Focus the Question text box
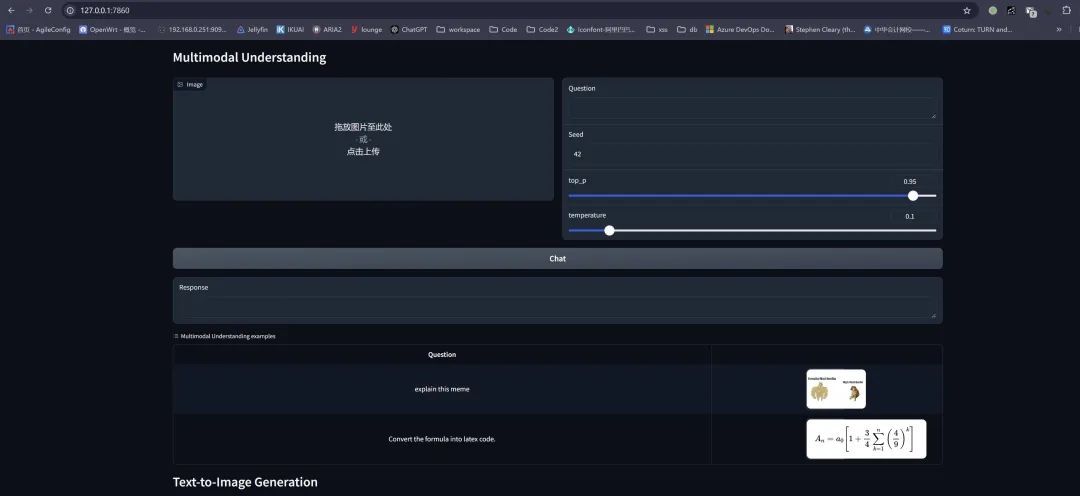The width and height of the screenshot is (1080, 496). [752, 108]
